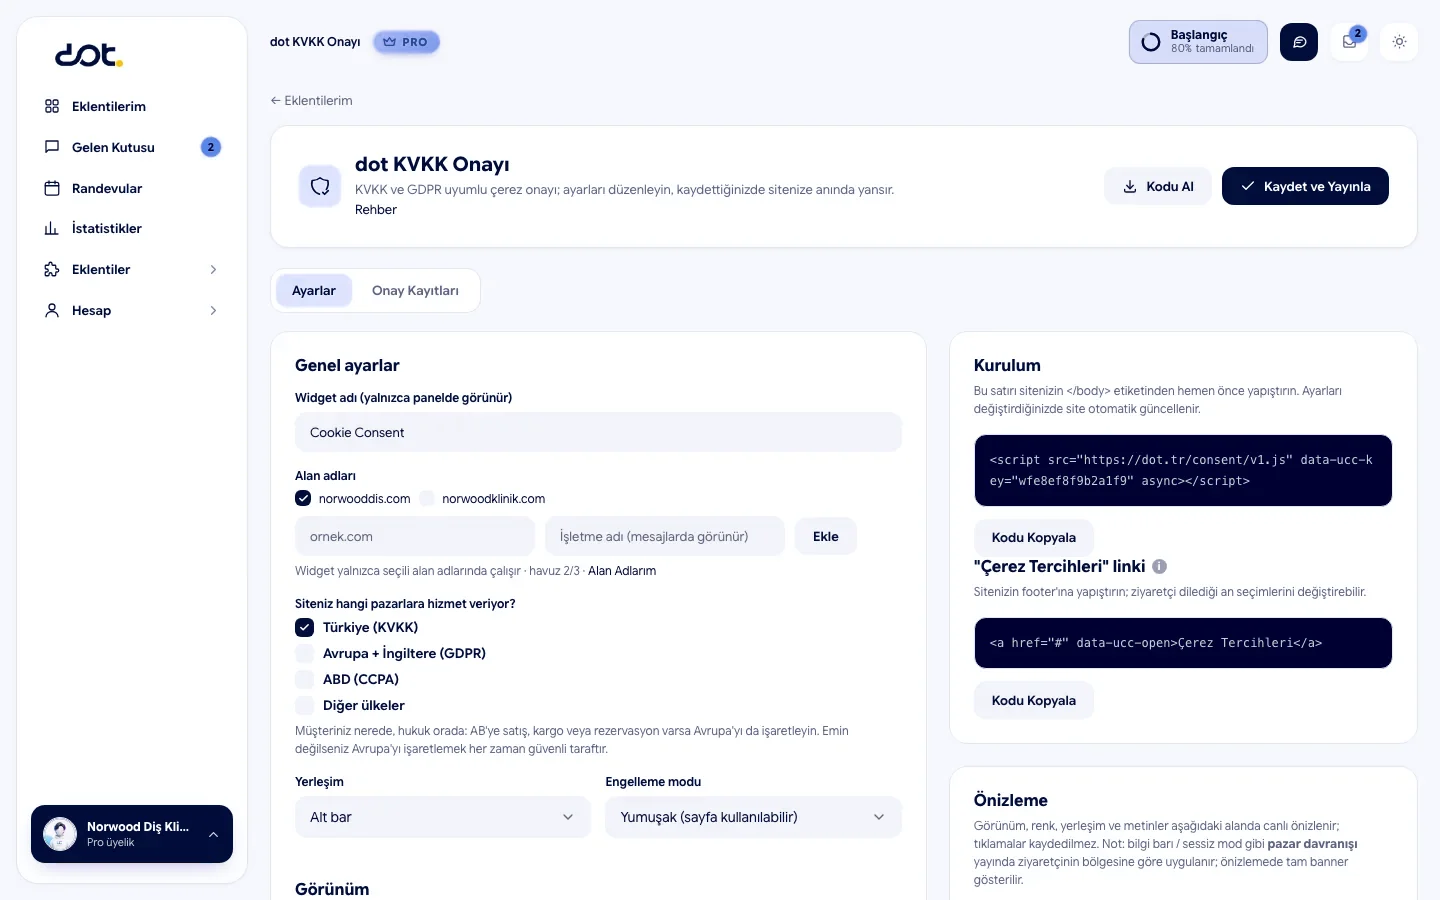Viewport: 1440px width, 900px height.
Task: Open the Başlangıç 80% tamamlandı progress indicator
Action: pos(1198,42)
